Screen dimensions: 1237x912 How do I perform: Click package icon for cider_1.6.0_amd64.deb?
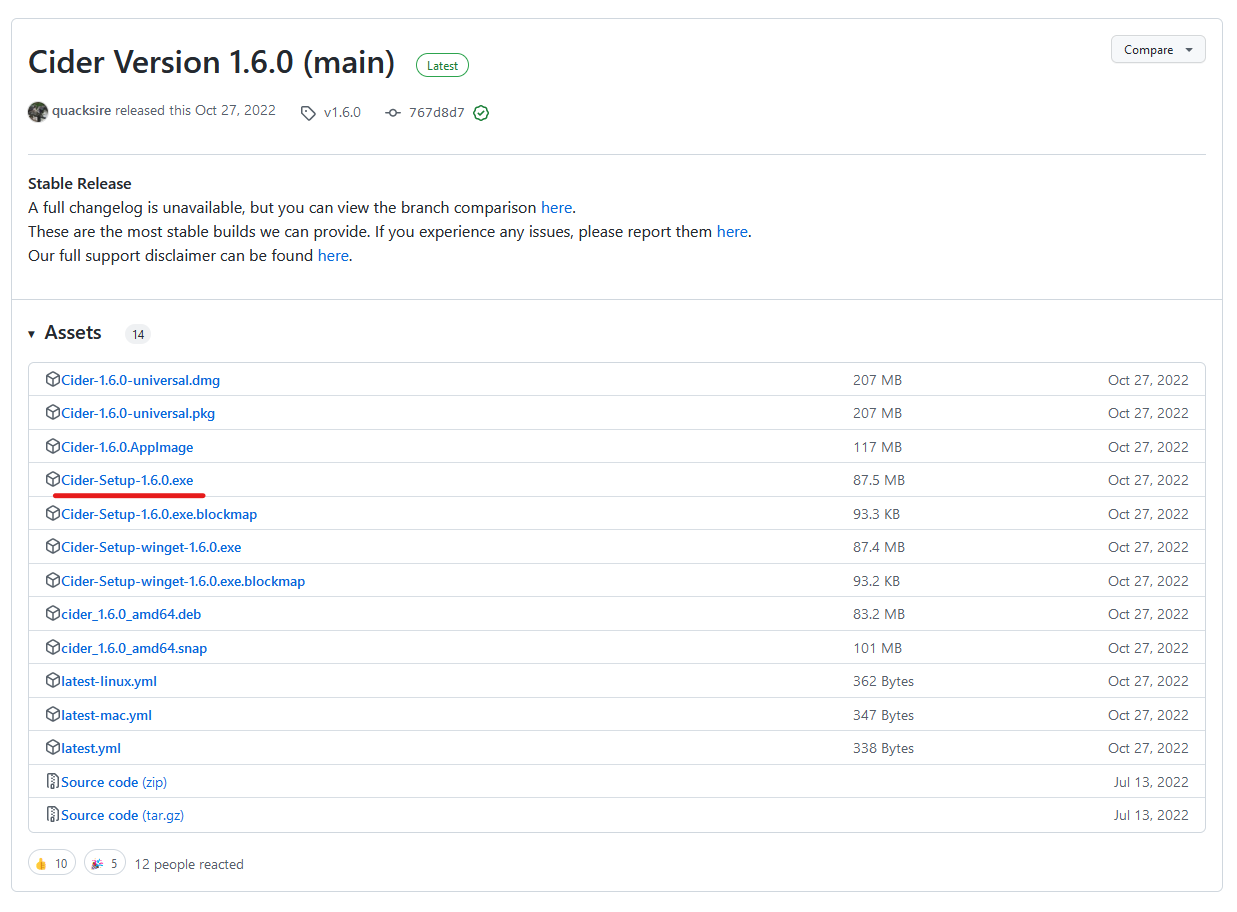[53, 614]
